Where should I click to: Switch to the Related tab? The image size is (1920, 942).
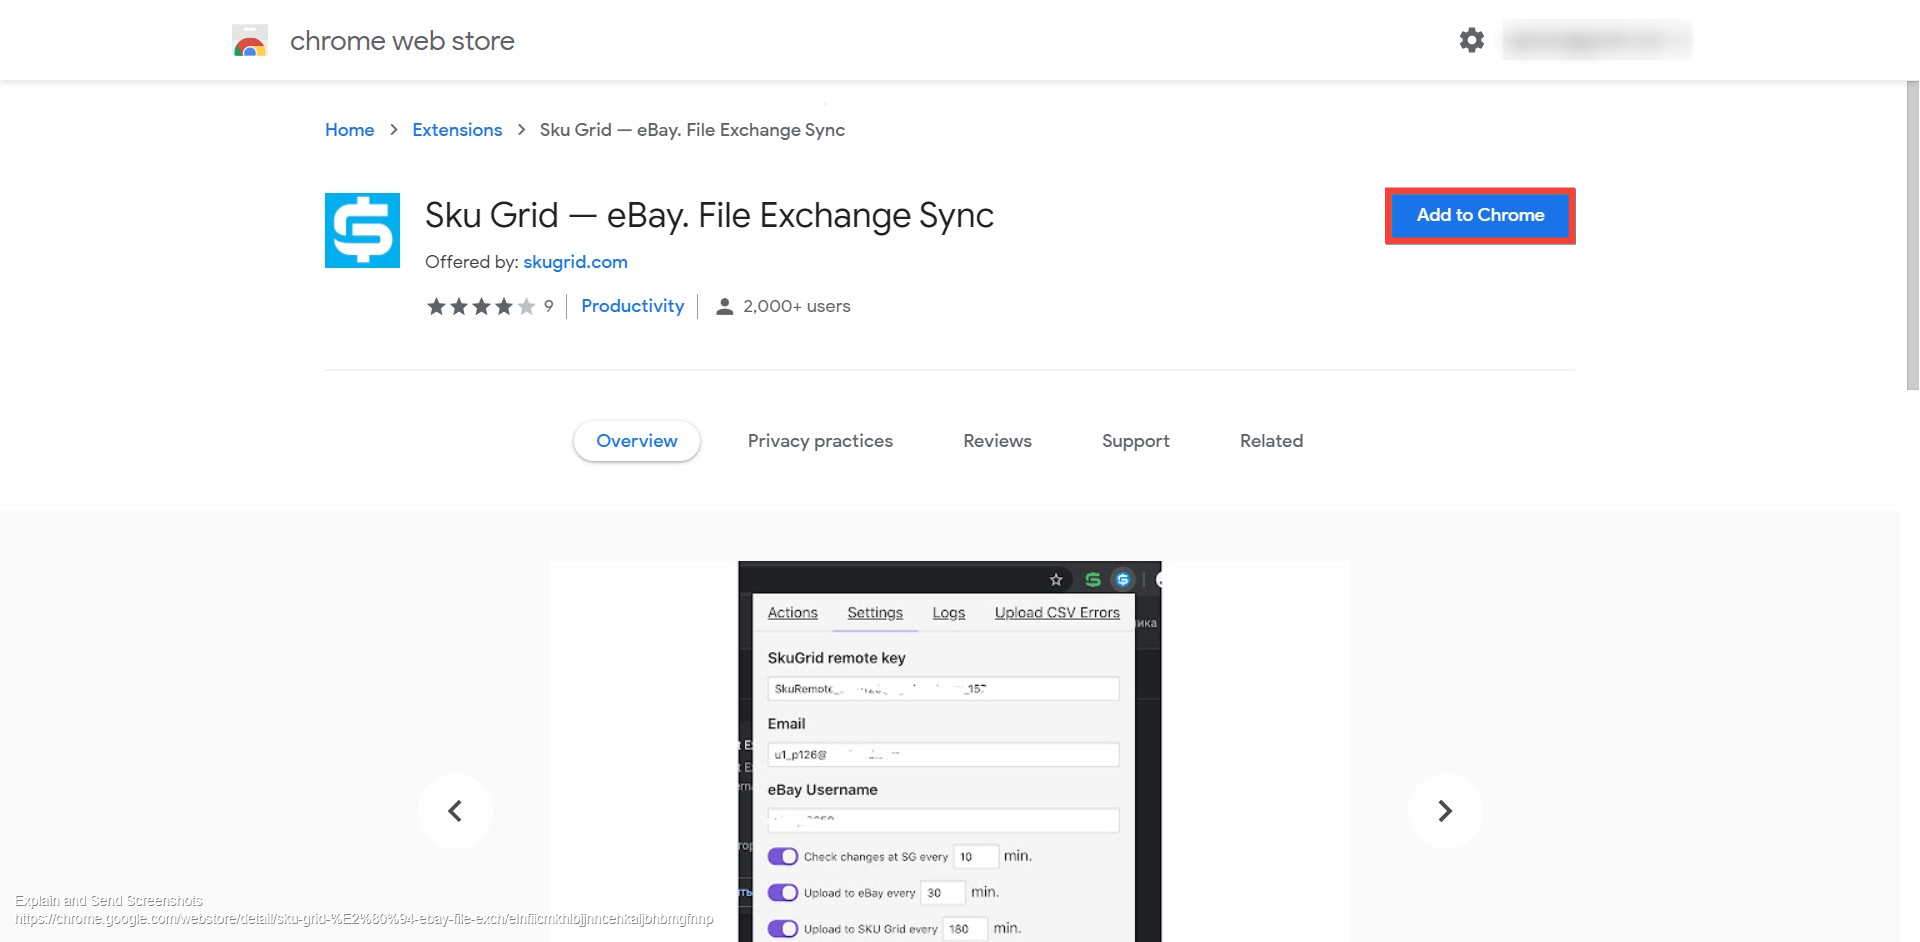tap(1271, 441)
